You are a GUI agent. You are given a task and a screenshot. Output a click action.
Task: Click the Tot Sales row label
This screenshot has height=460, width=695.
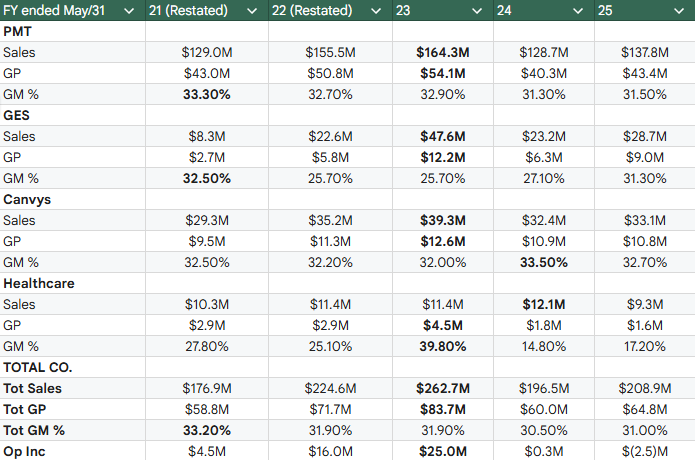point(32,388)
